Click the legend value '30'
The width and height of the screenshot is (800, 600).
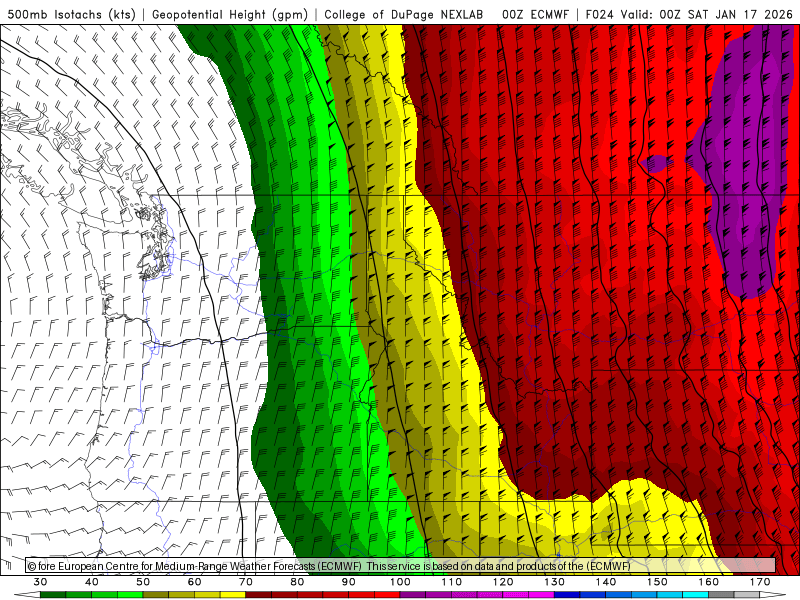pos(40,582)
